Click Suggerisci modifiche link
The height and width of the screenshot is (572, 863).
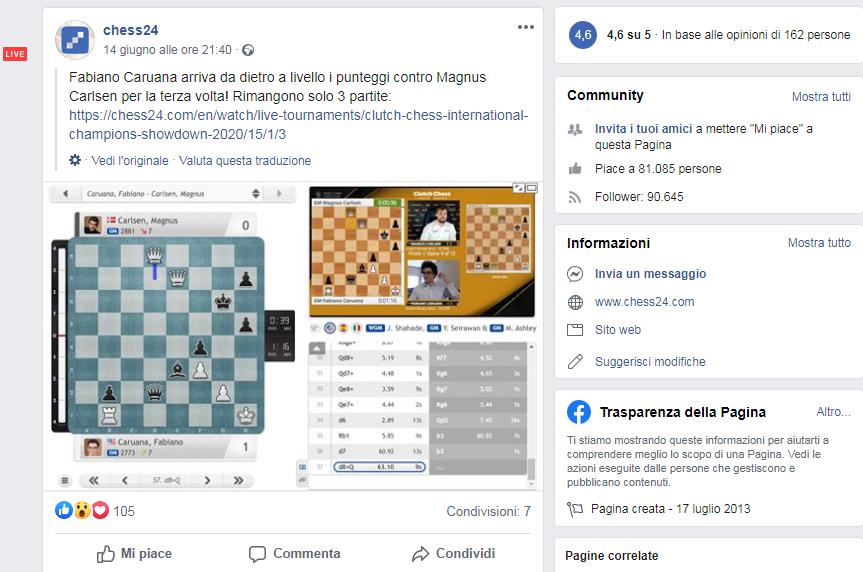pyautogui.click(x=650, y=362)
